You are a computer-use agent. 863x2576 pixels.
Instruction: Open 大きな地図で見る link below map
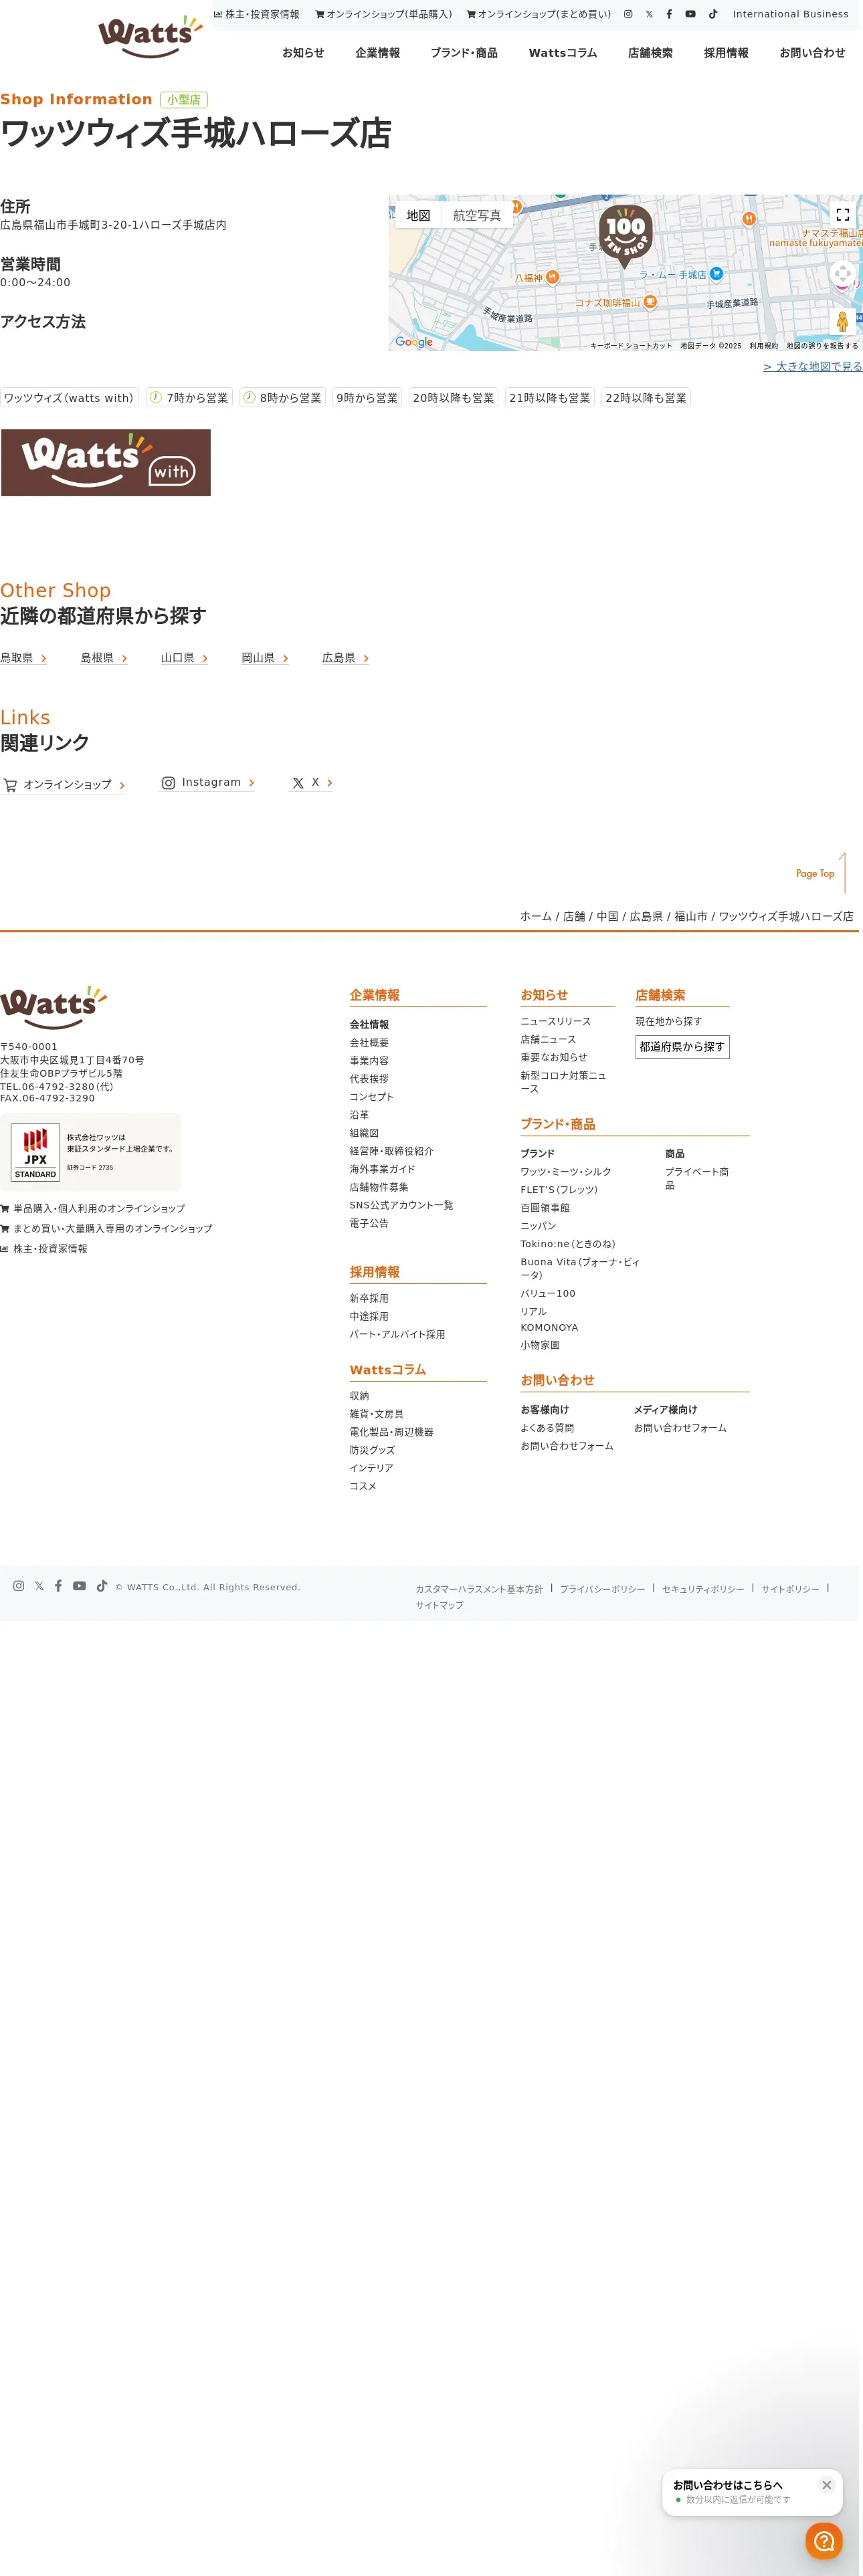click(813, 367)
